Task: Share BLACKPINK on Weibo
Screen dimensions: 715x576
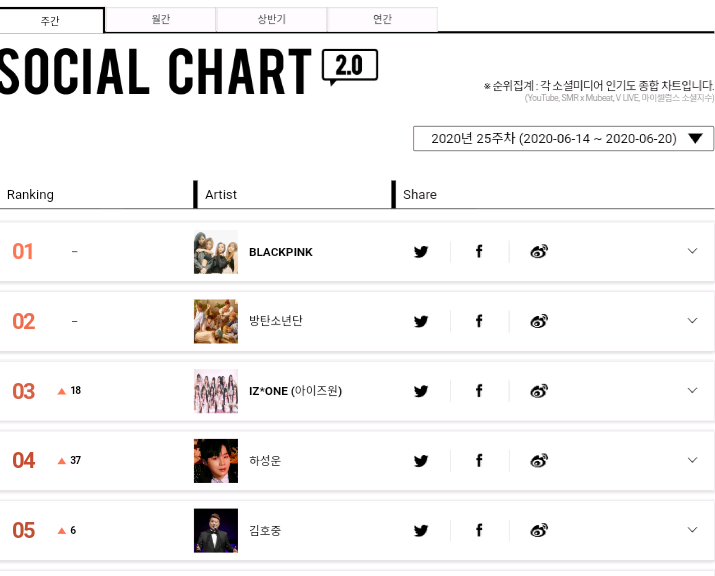Action: (539, 252)
